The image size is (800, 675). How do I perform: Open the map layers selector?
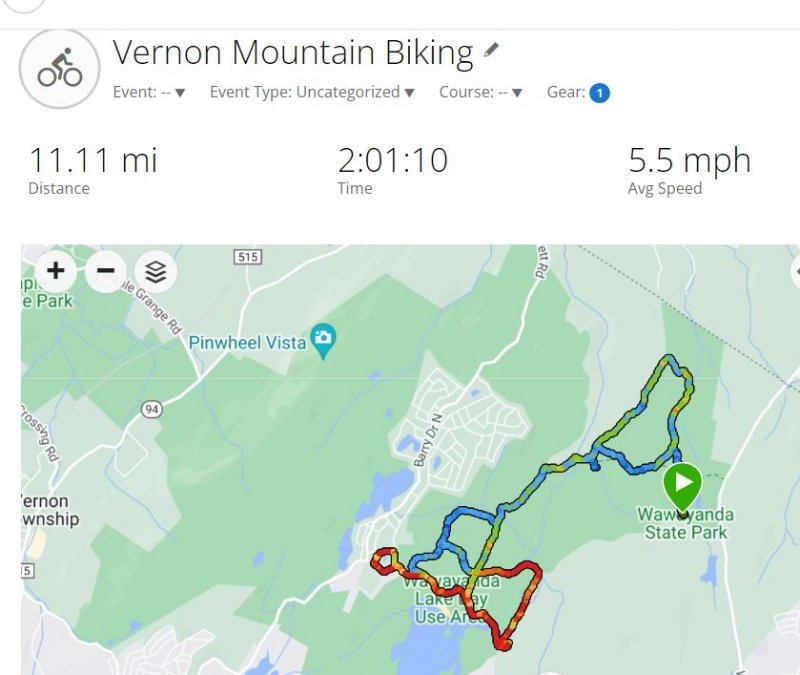point(155,271)
